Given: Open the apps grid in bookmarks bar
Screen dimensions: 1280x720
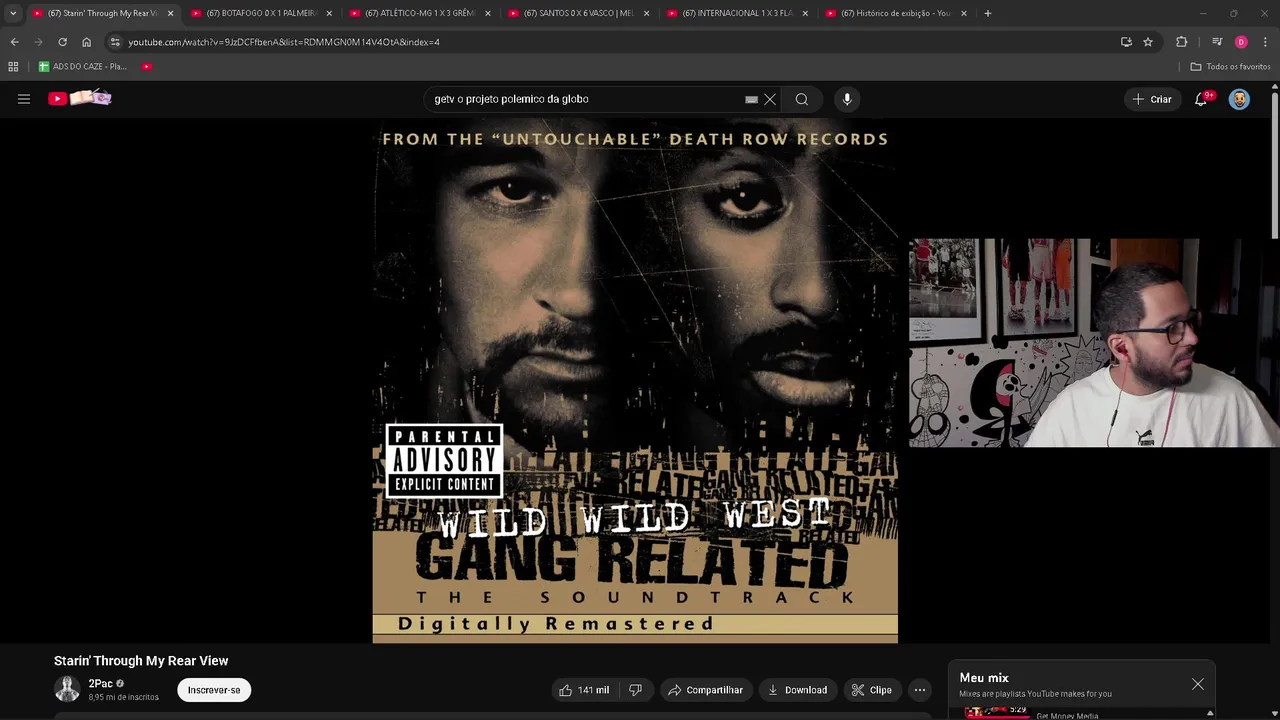Looking at the screenshot, I should [13, 67].
